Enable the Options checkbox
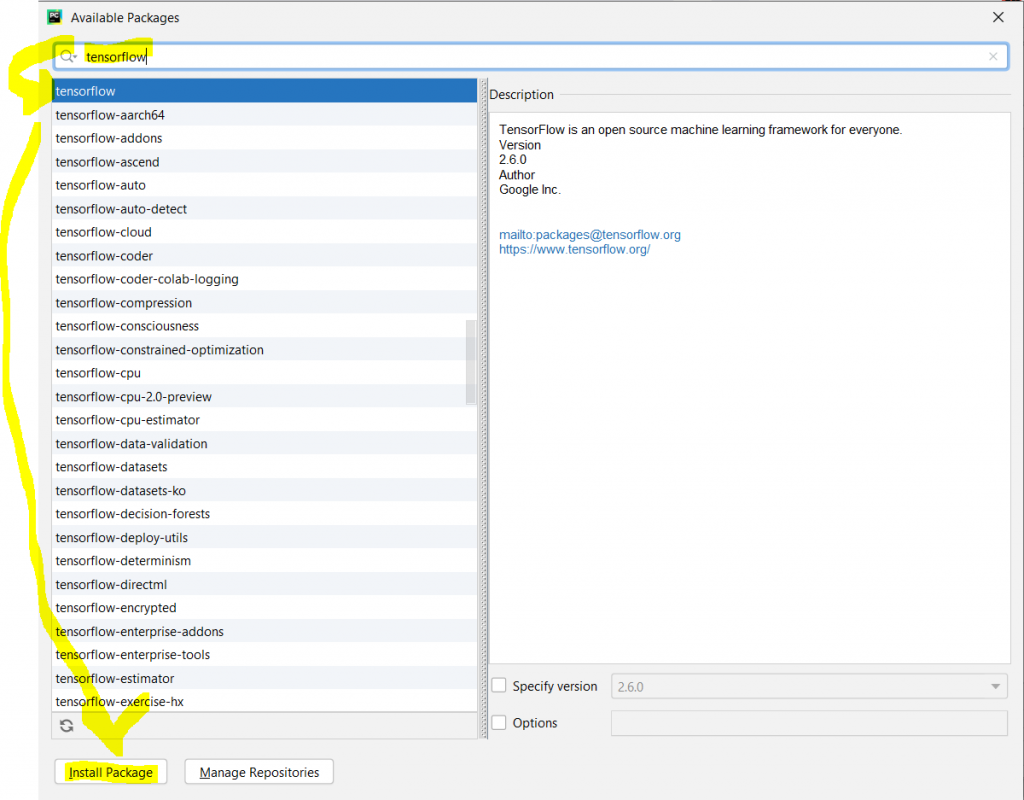 point(498,723)
